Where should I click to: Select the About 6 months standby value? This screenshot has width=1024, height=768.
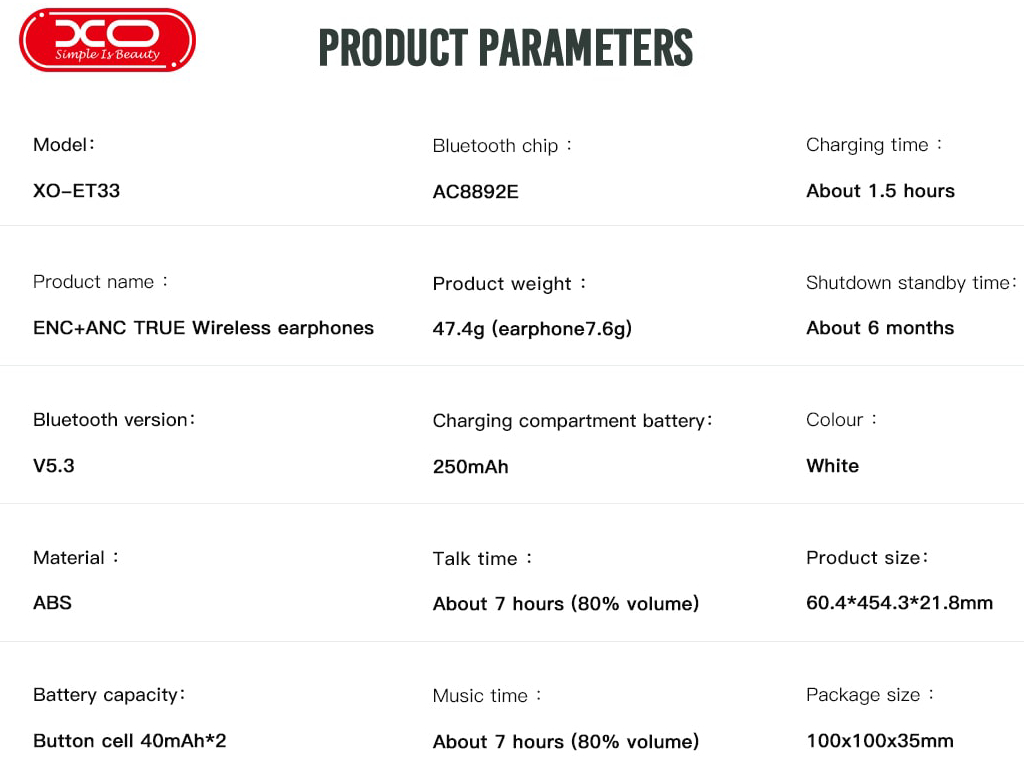pos(880,328)
